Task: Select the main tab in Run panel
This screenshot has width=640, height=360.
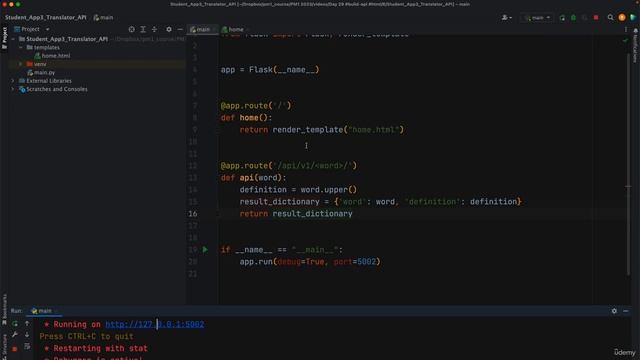Action: pos(43,311)
